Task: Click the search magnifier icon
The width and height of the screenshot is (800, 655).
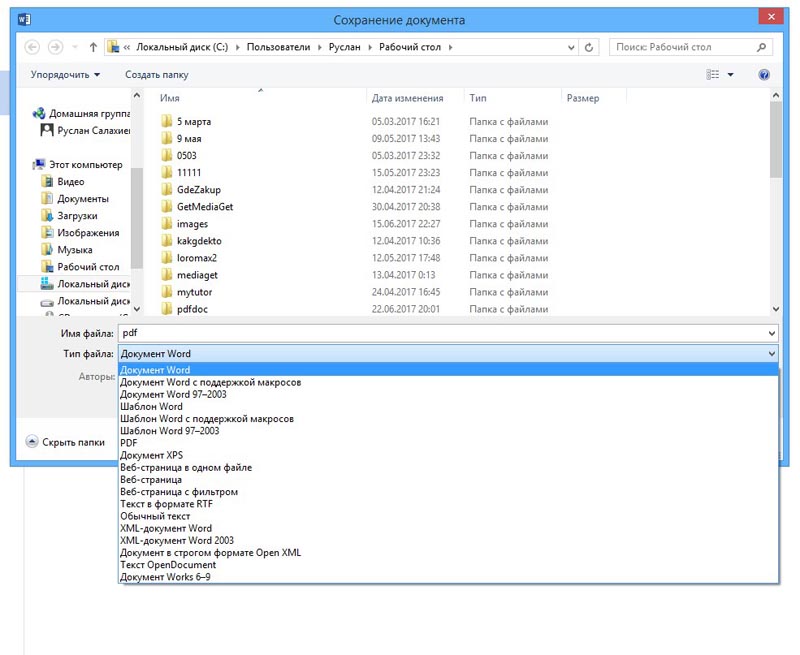Action: tap(761, 47)
